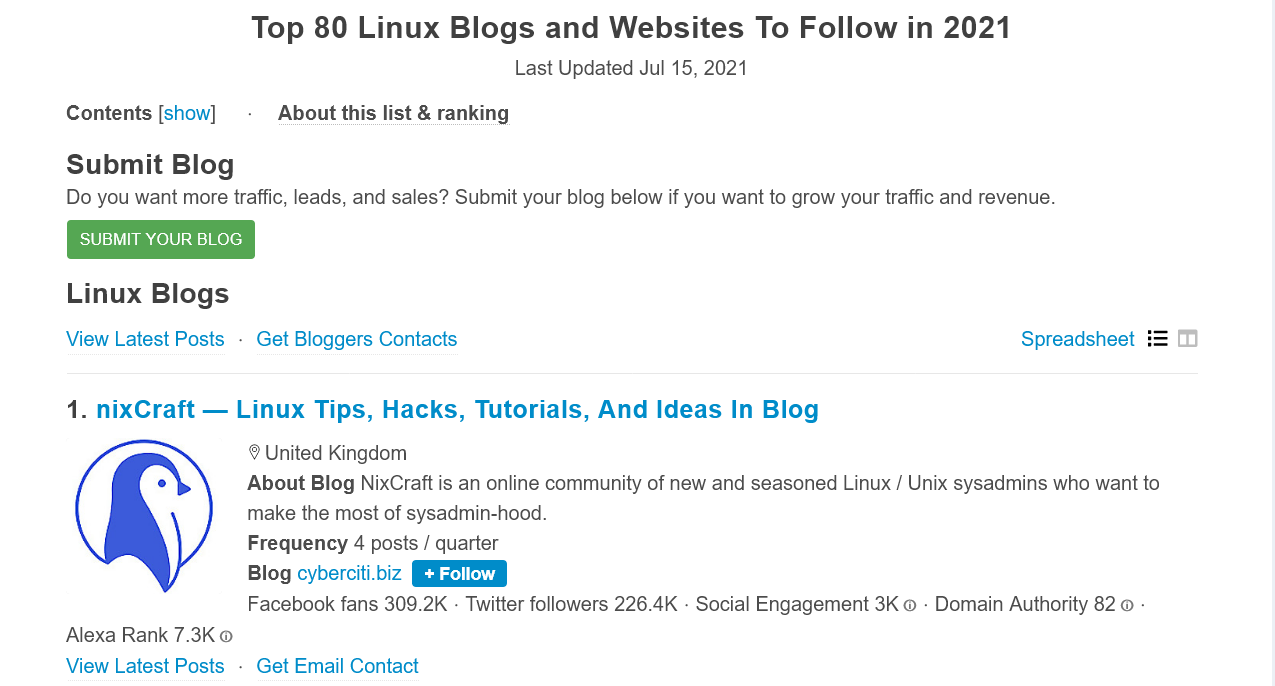Expand Contents with the show link
The image size is (1275, 686).
(187, 113)
